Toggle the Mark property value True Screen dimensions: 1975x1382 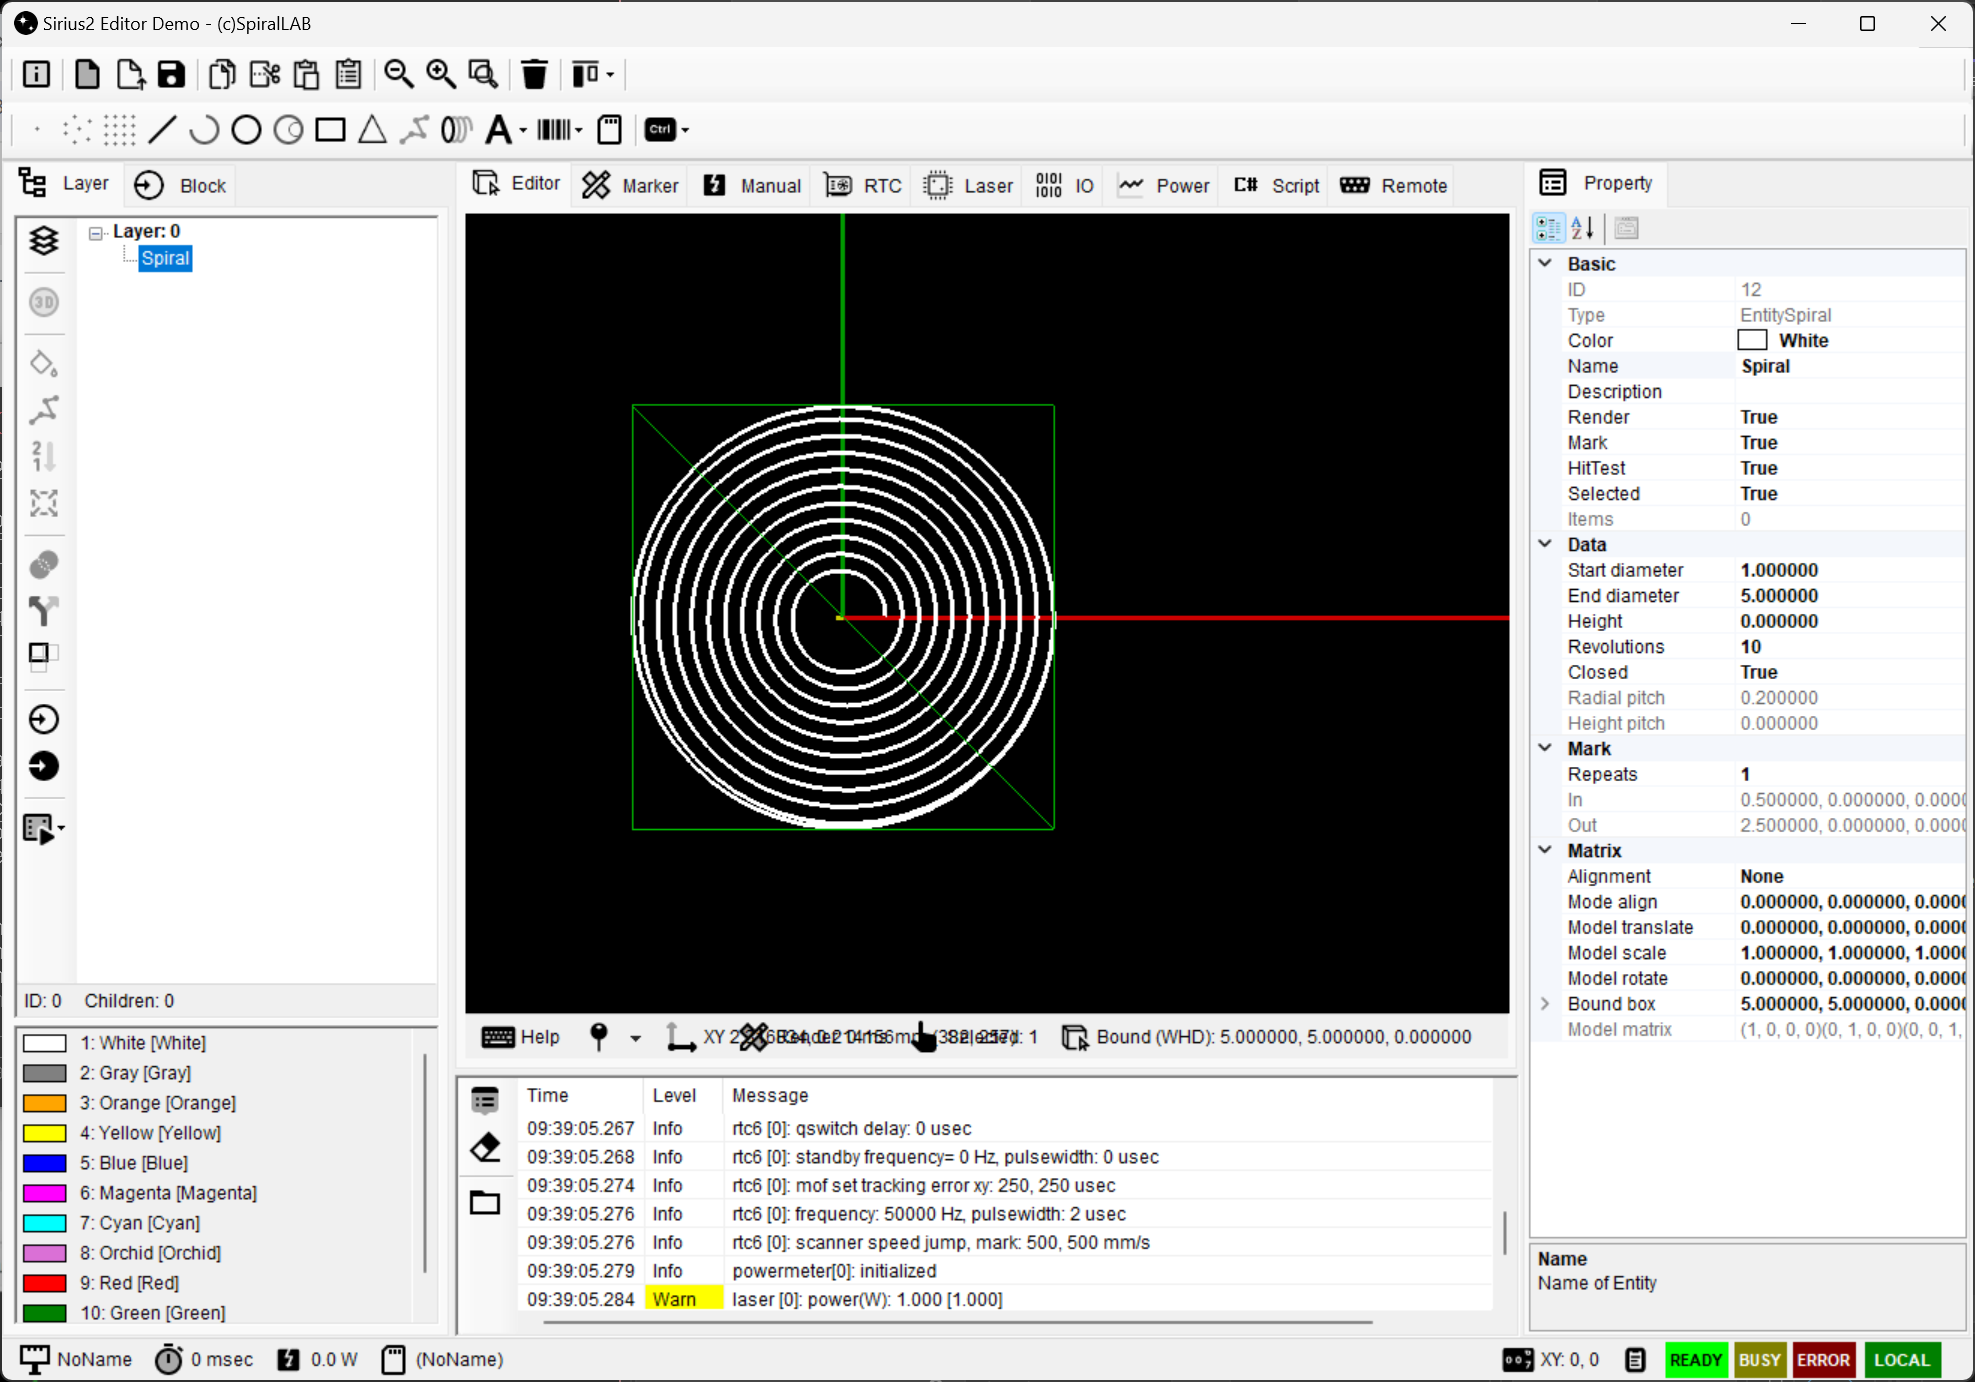coord(1850,443)
